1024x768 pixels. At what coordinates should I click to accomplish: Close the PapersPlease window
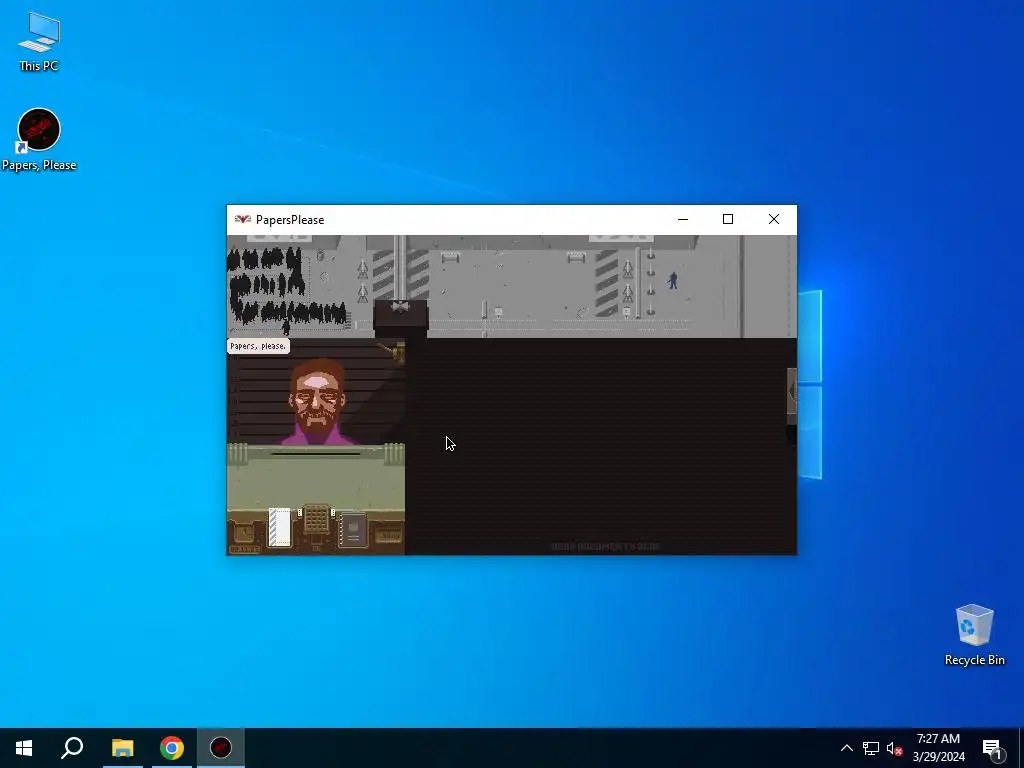(x=774, y=219)
